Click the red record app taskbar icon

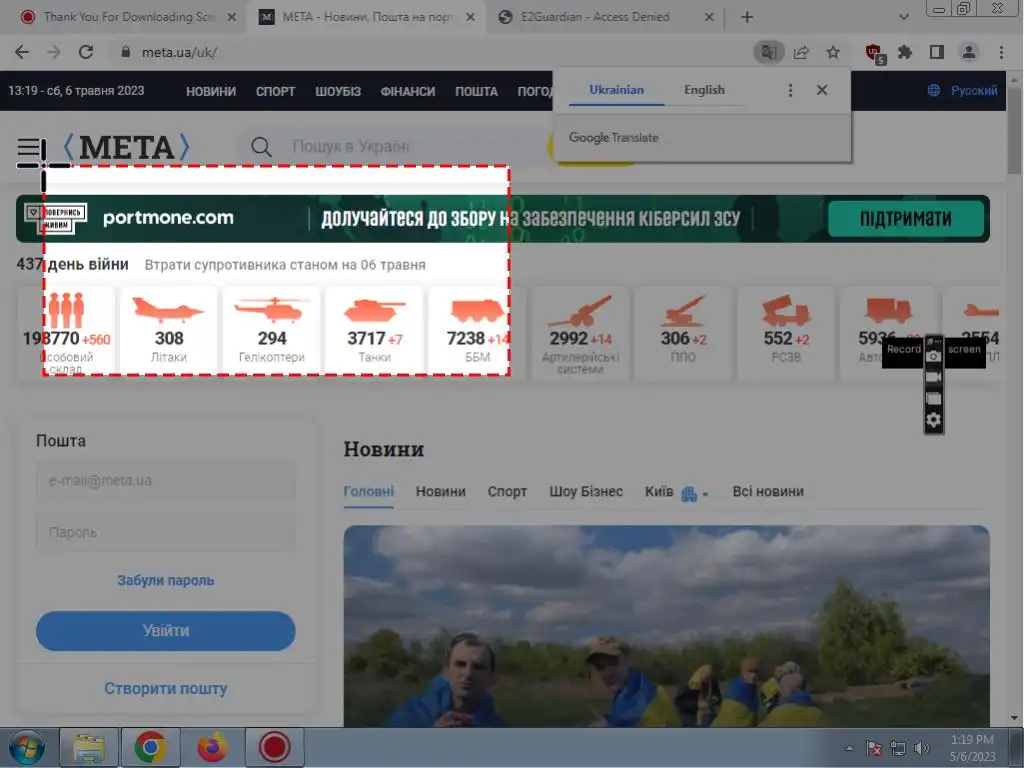tap(274, 747)
